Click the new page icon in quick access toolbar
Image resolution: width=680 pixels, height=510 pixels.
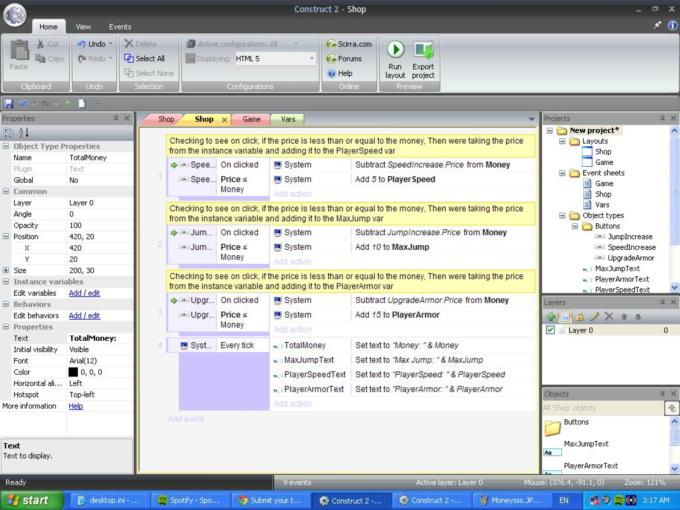point(82,103)
